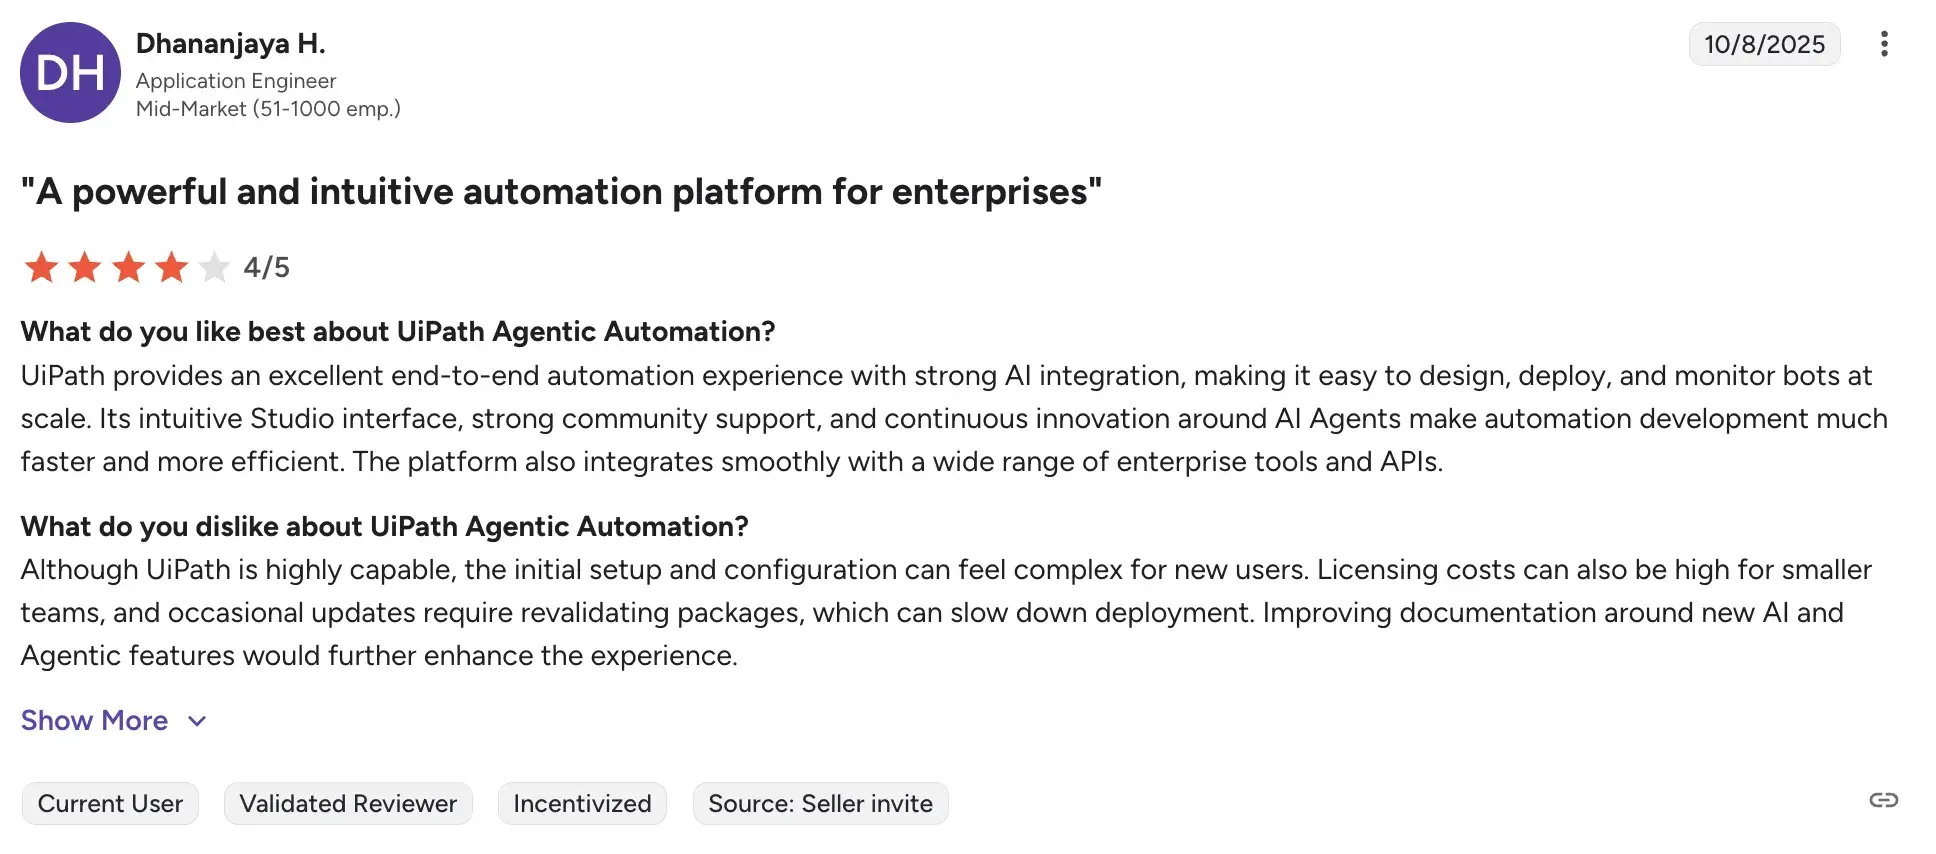Click the Validated Reviewer badge
Screen dimensions: 1936x854
(x=348, y=804)
